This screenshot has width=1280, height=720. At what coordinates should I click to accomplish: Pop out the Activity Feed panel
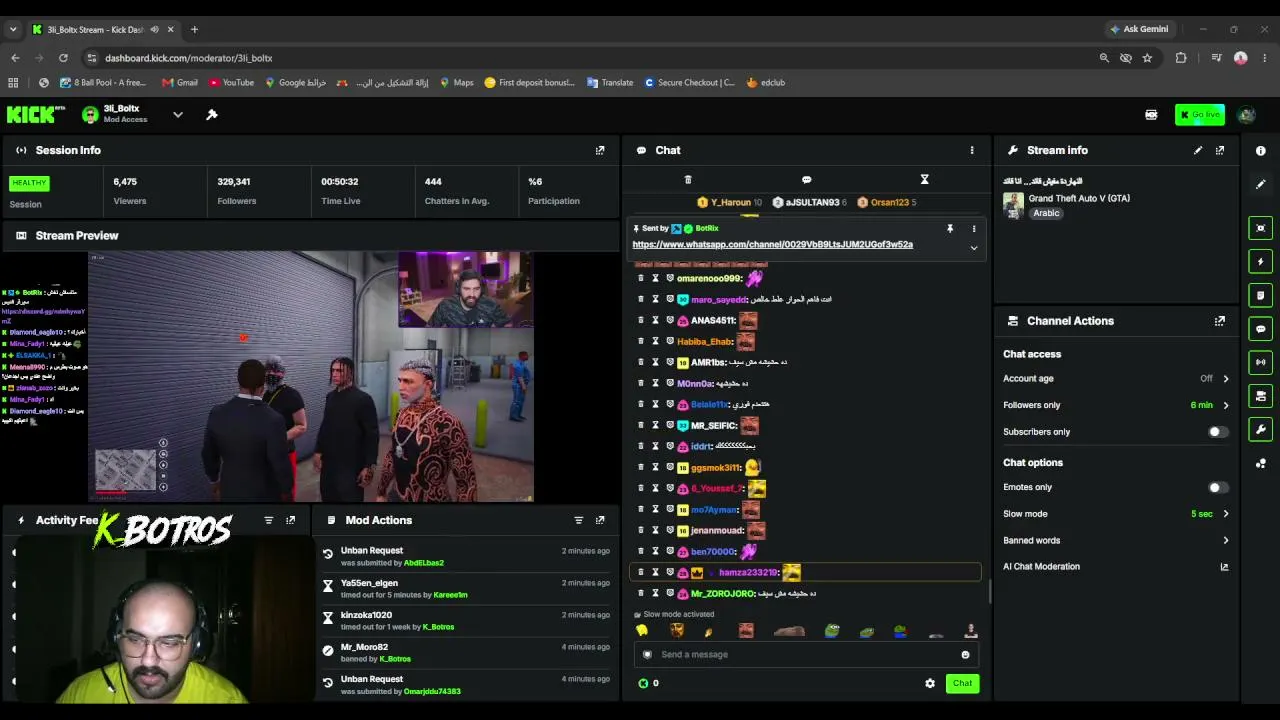291,520
